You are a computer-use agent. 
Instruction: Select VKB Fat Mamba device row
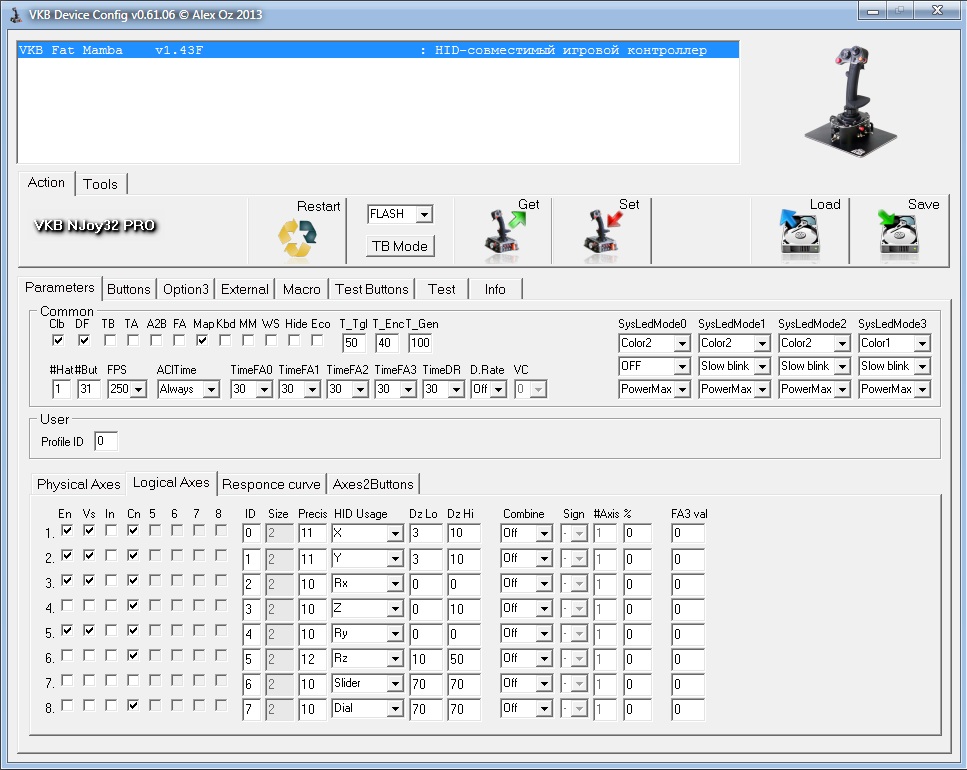pos(378,50)
